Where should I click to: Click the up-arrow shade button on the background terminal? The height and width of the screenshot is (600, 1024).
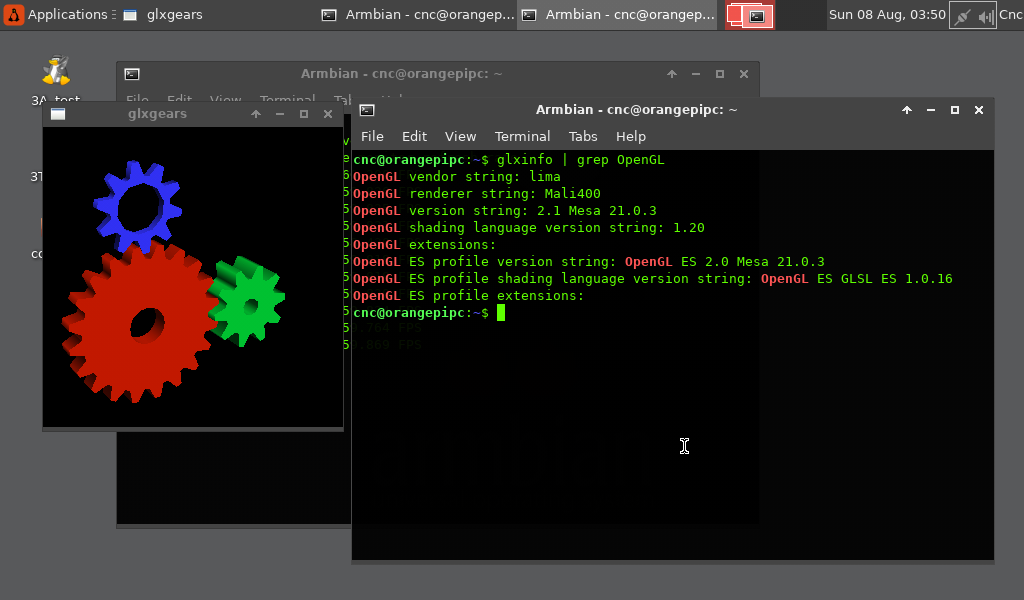pos(672,74)
